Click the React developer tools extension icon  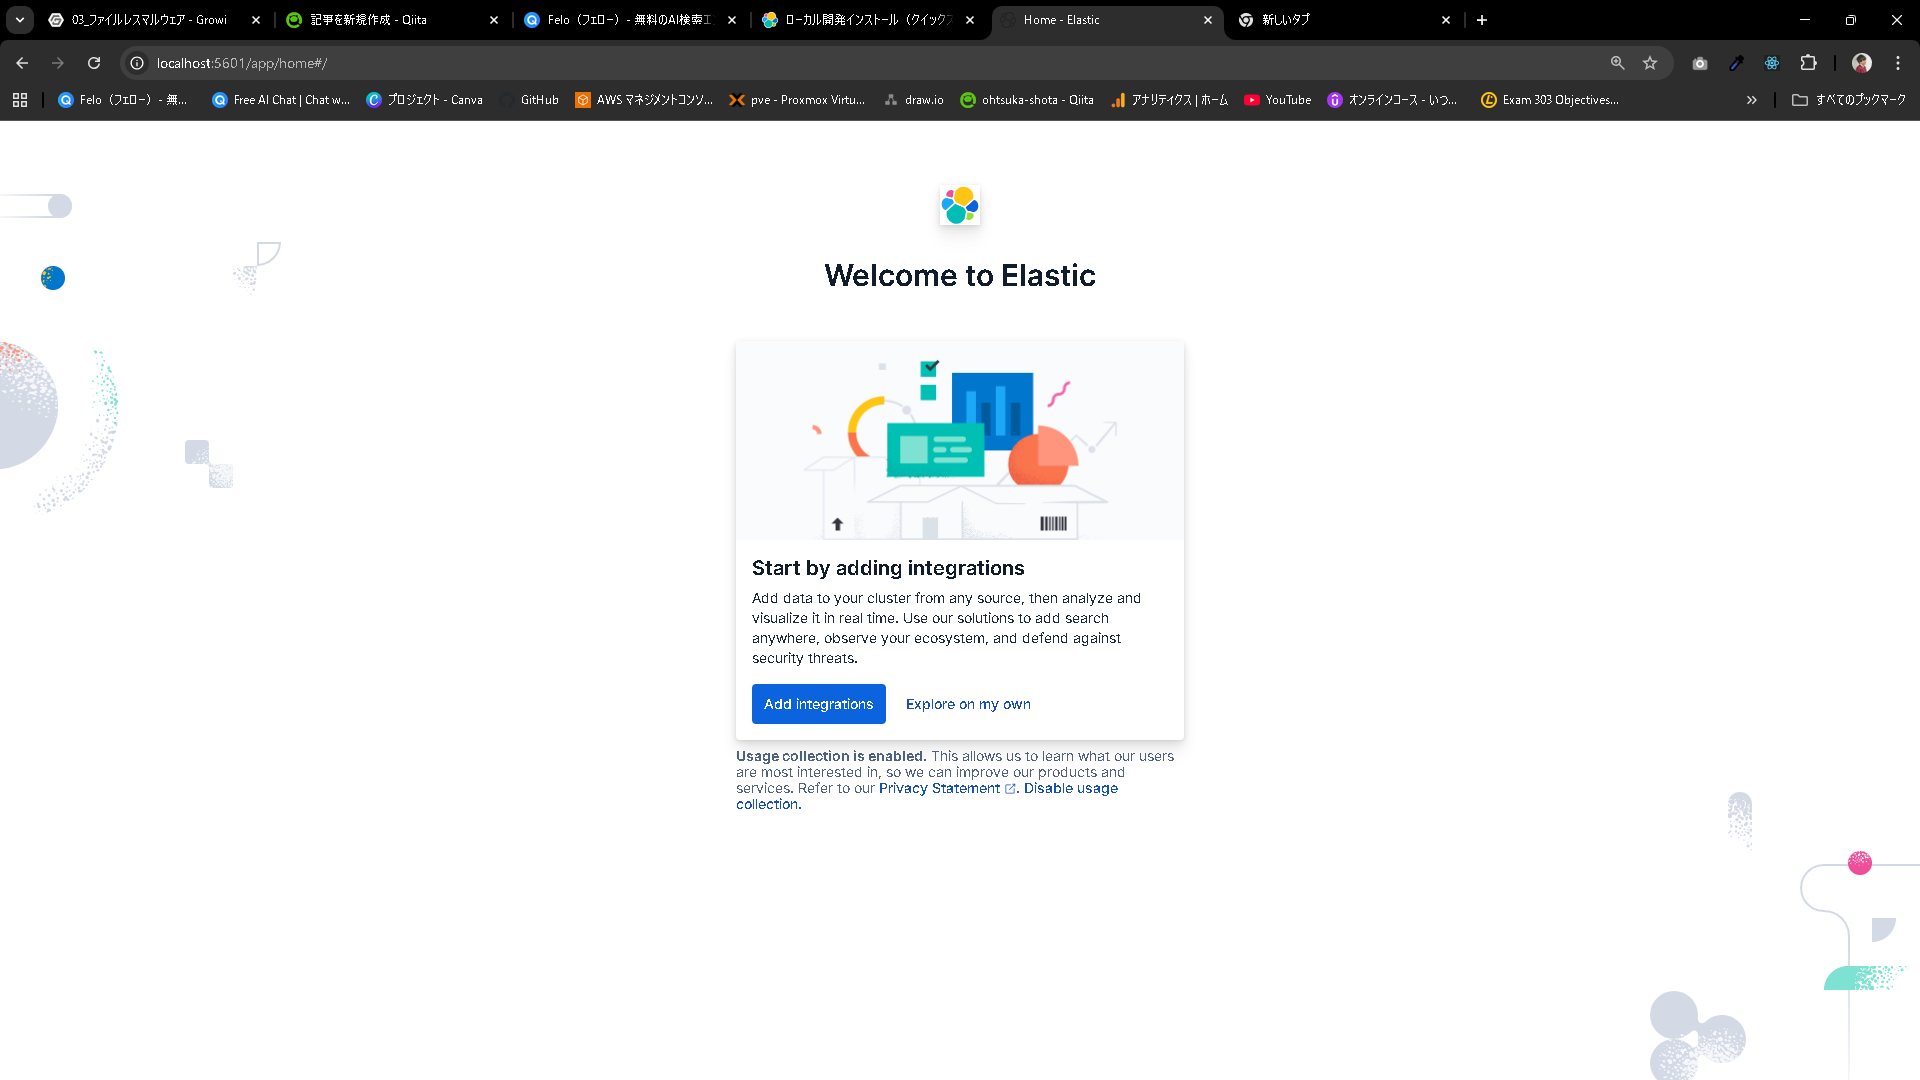(1772, 63)
